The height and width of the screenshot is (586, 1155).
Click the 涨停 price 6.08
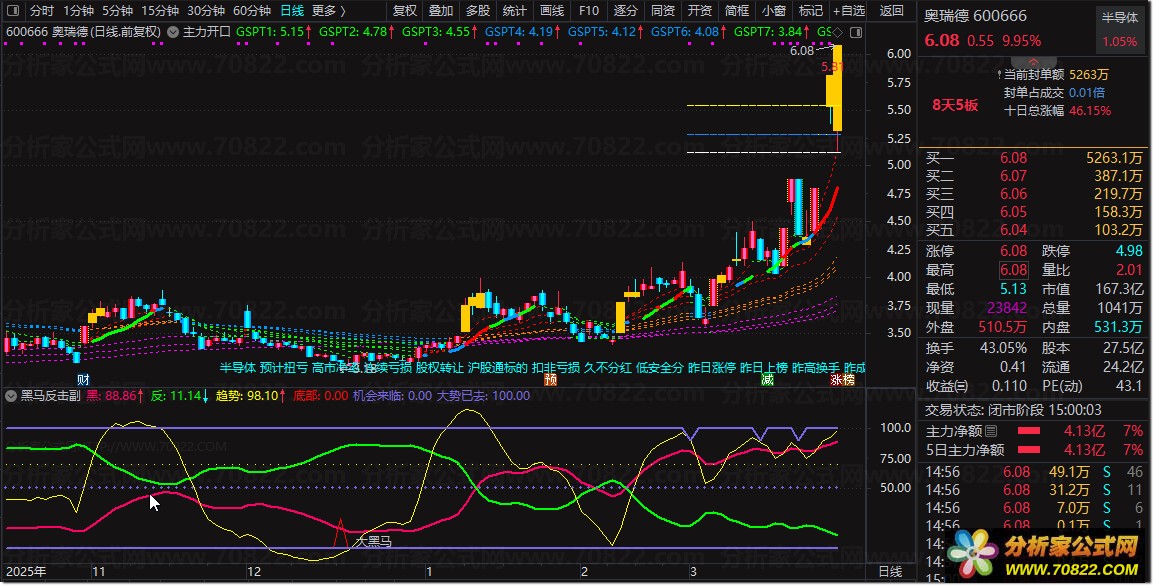coord(1014,252)
